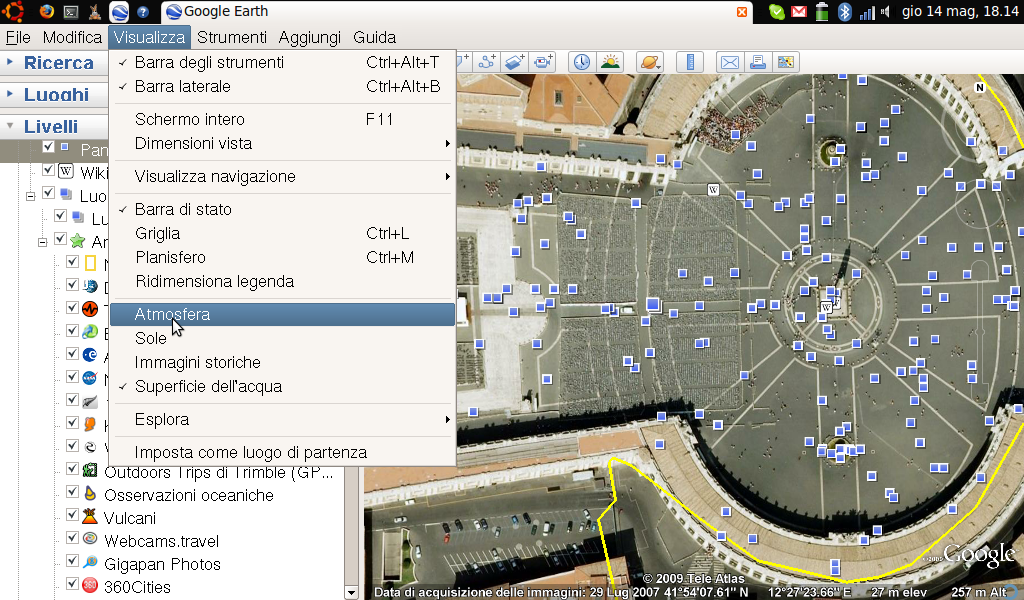
Task: Select Sole in the Visualizza menu
Action: coord(282,338)
